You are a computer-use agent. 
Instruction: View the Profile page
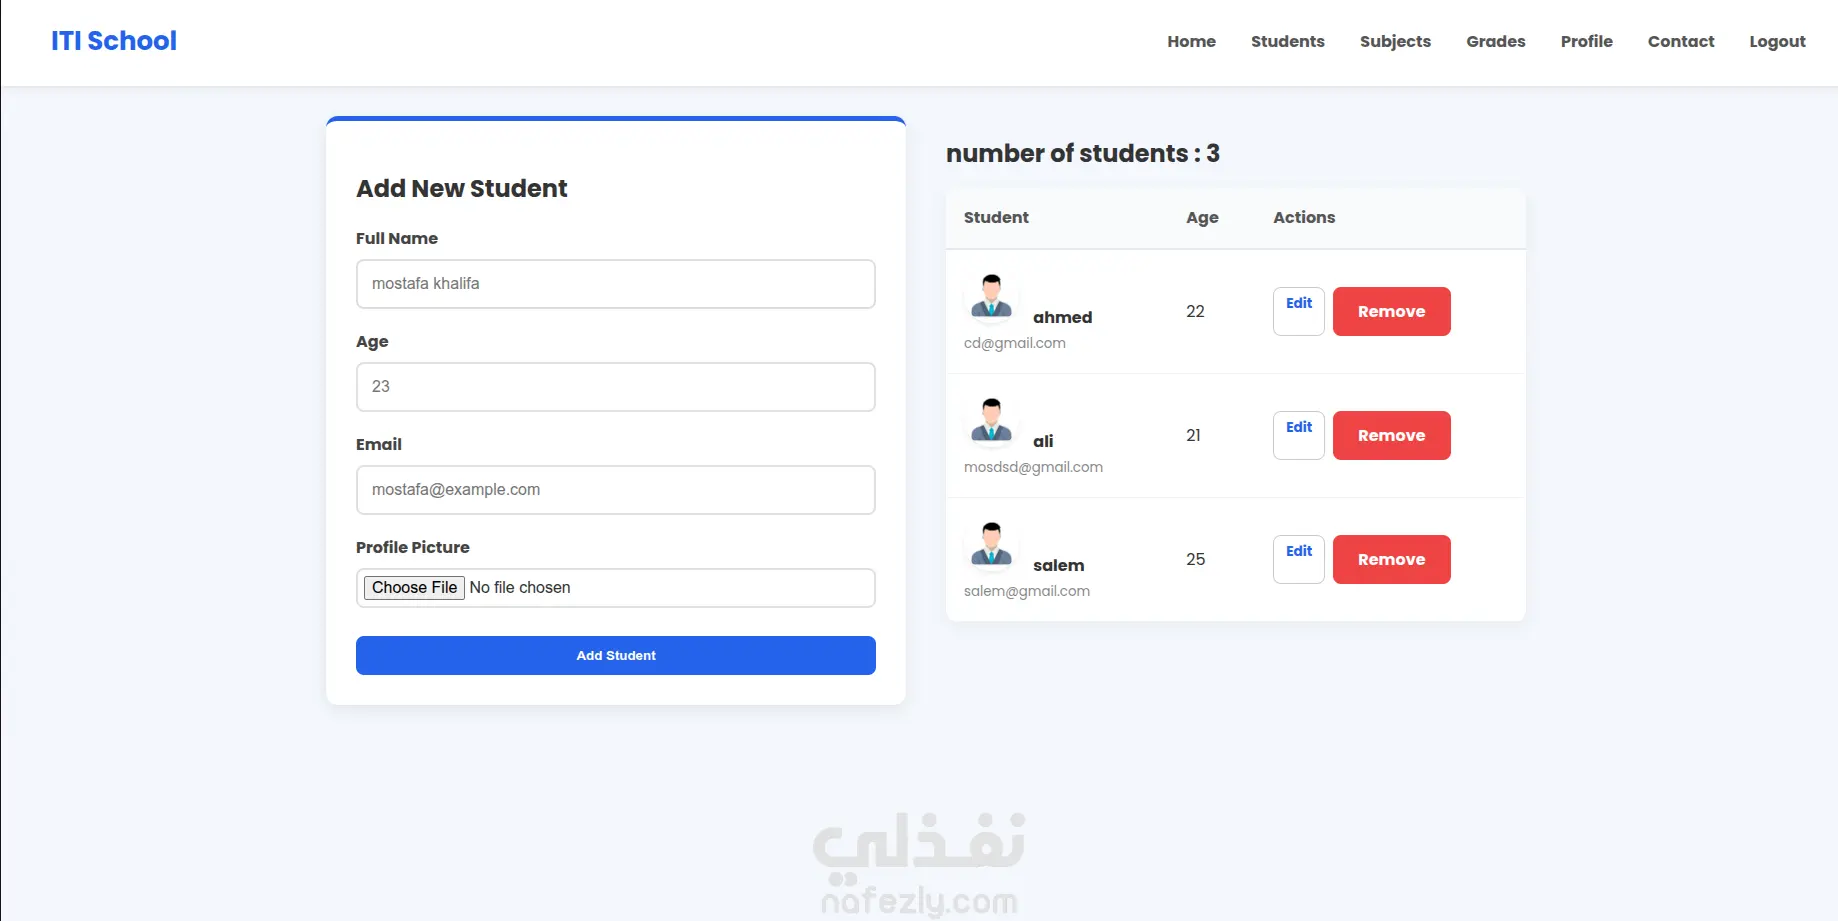coord(1586,41)
